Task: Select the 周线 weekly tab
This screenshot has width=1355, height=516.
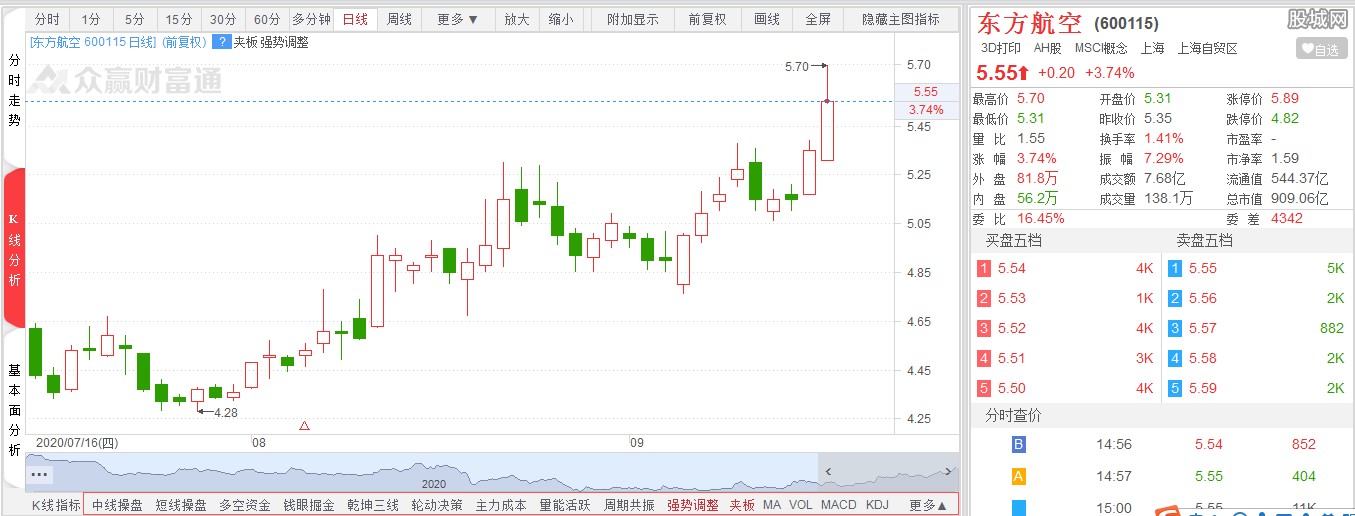Action: (399, 19)
